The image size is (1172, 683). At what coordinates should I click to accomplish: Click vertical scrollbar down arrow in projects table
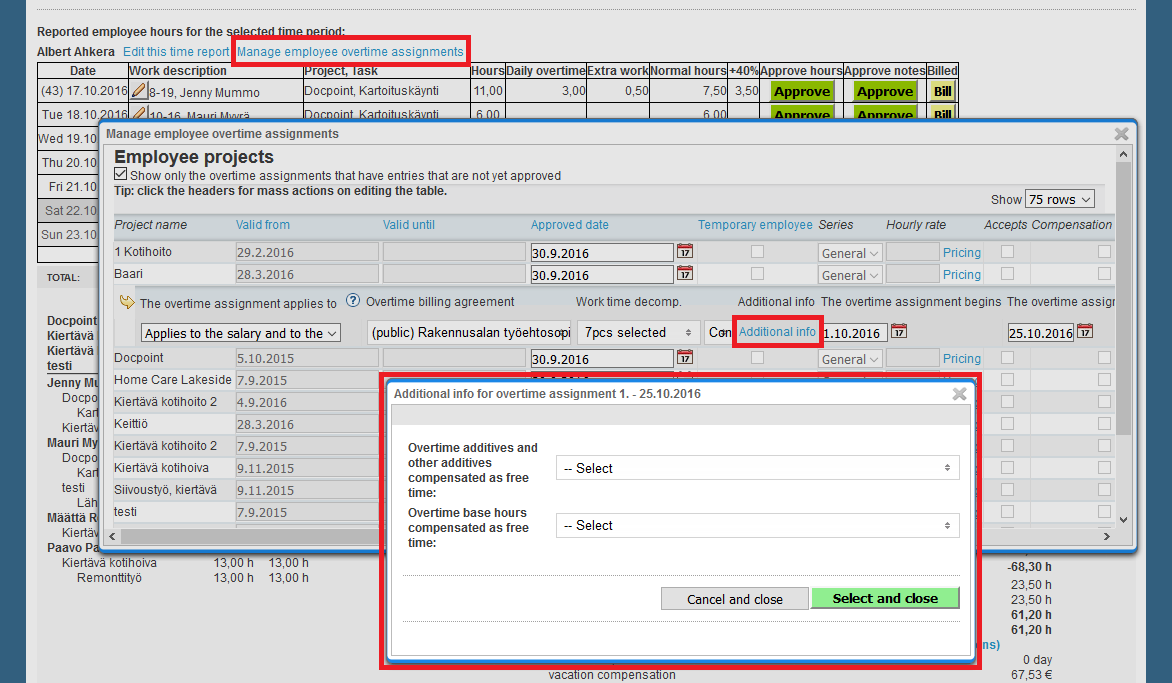pyautogui.click(x=1123, y=519)
